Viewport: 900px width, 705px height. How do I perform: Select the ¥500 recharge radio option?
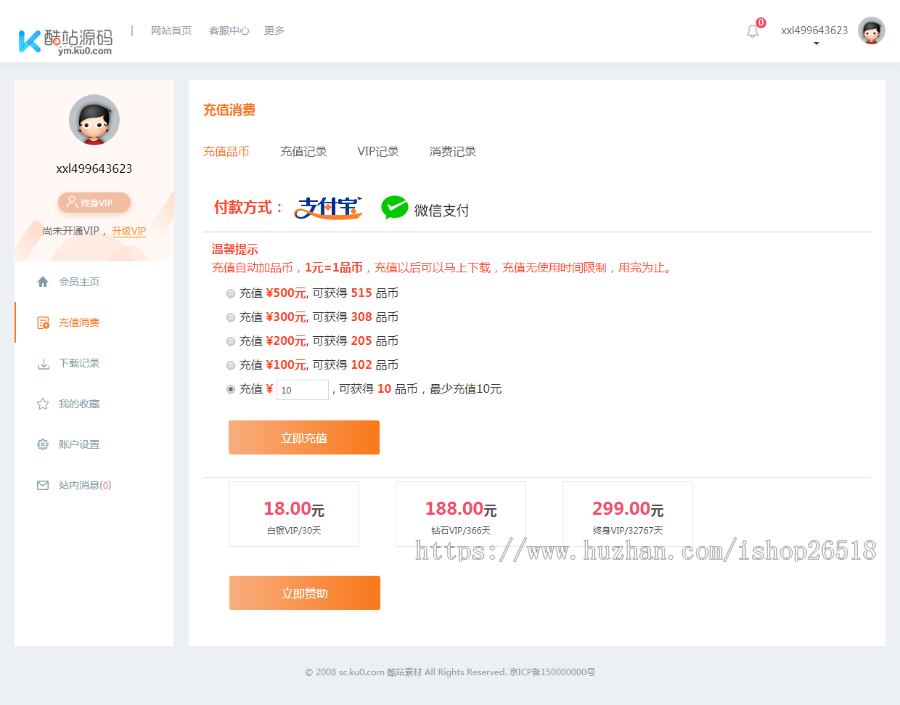click(231, 294)
